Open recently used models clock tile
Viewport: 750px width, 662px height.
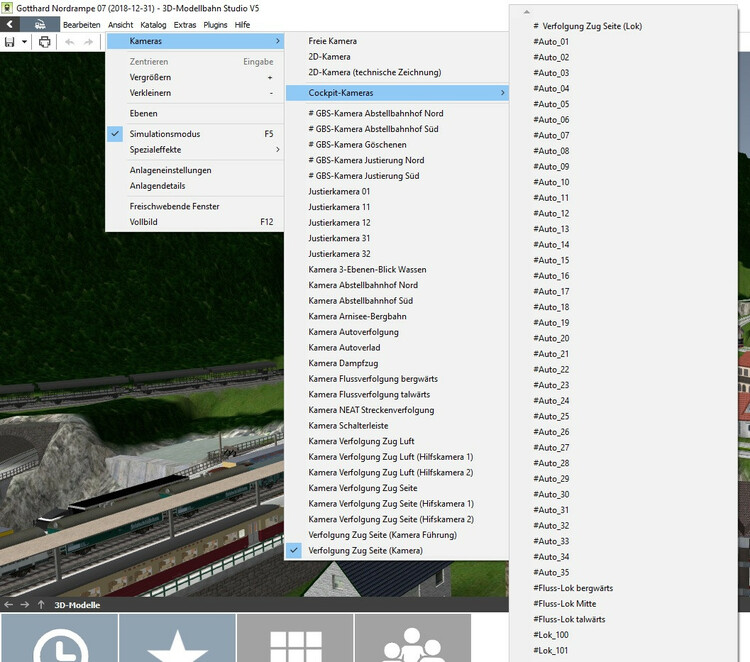click(59, 640)
